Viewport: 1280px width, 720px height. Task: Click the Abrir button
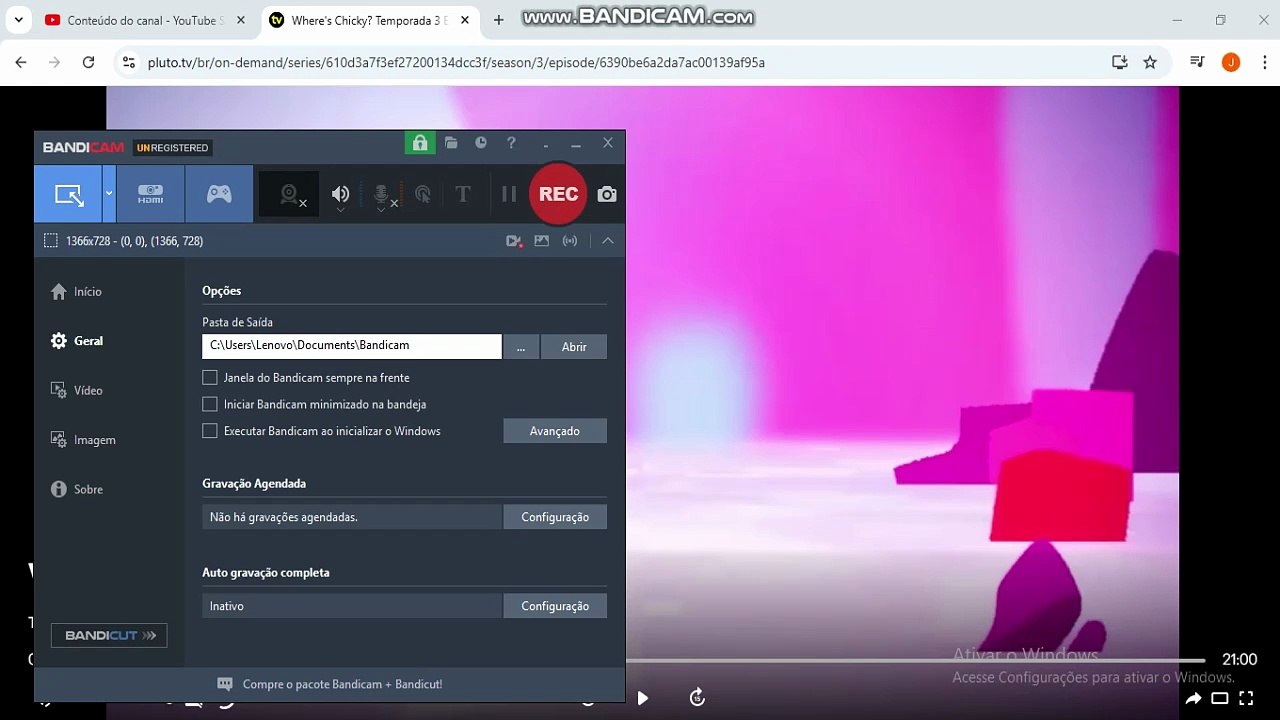(574, 346)
